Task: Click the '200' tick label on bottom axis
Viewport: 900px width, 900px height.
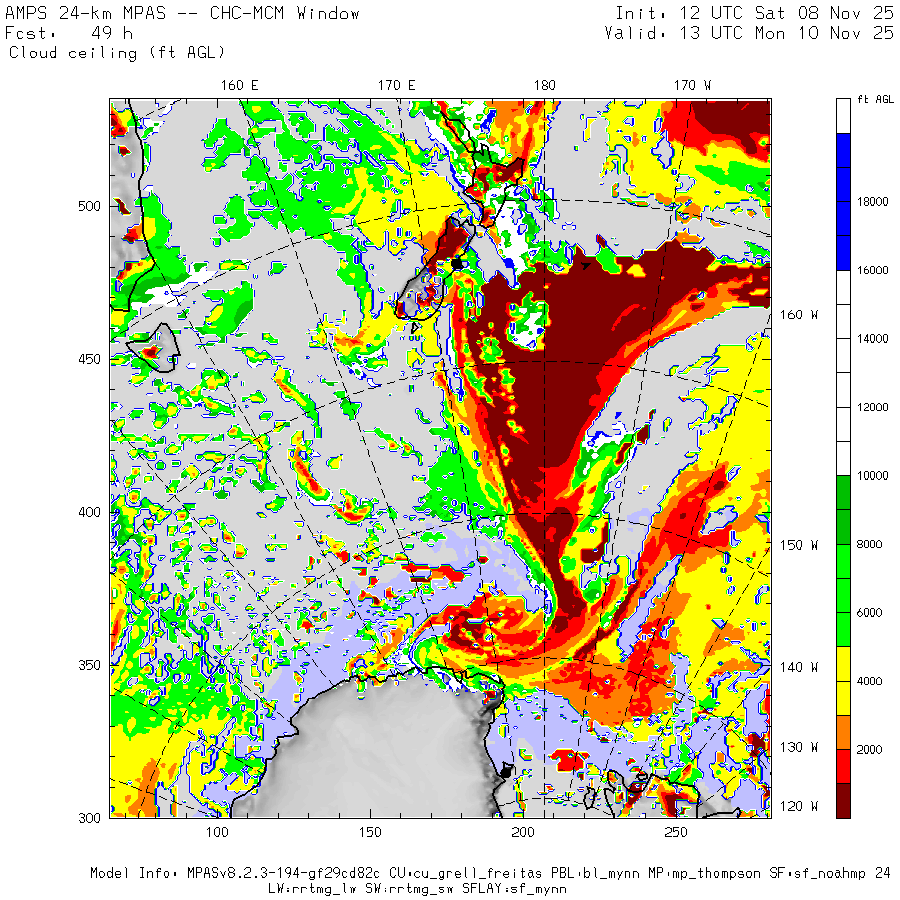Action: (x=522, y=832)
